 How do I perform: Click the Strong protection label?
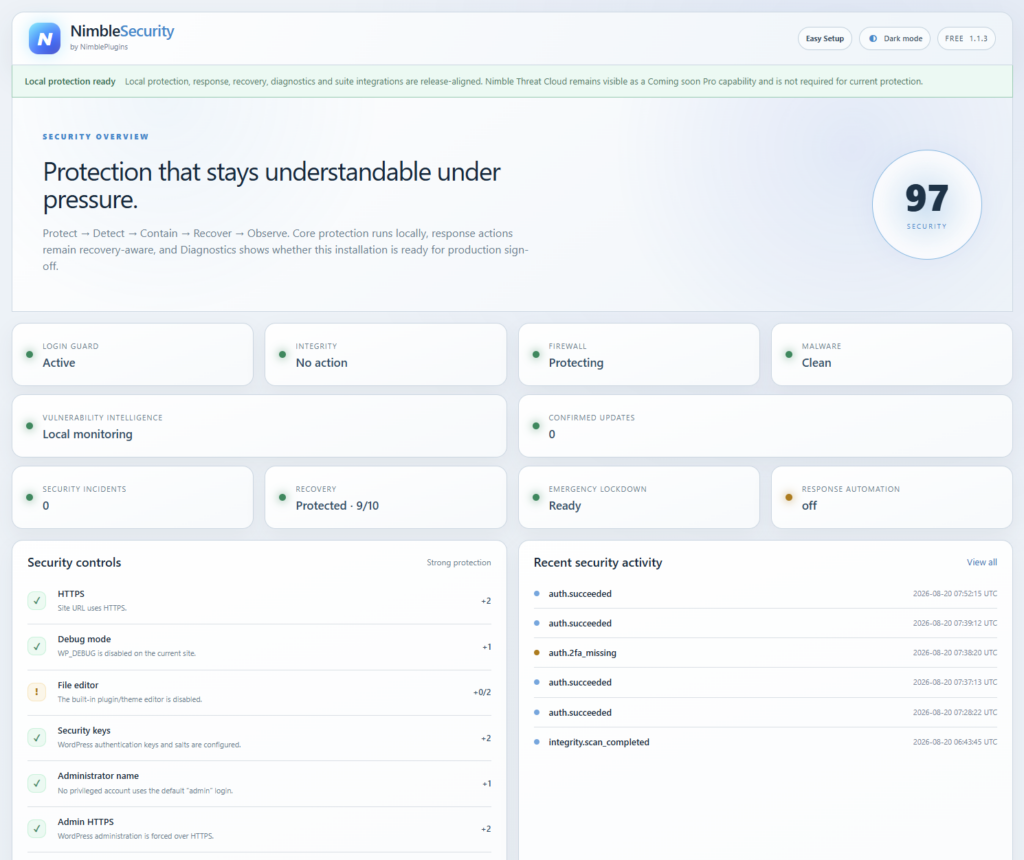coord(458,562)
